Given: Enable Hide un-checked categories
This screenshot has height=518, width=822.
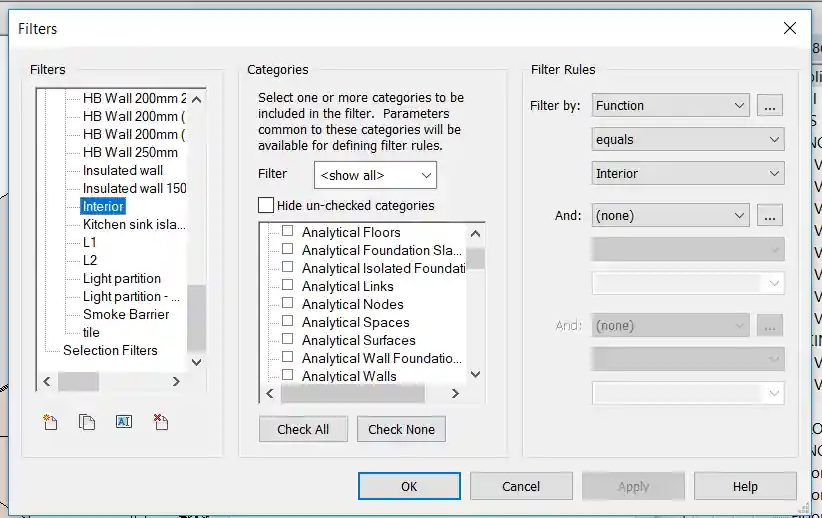Looking at the screenshot, I should coord(266,205).
